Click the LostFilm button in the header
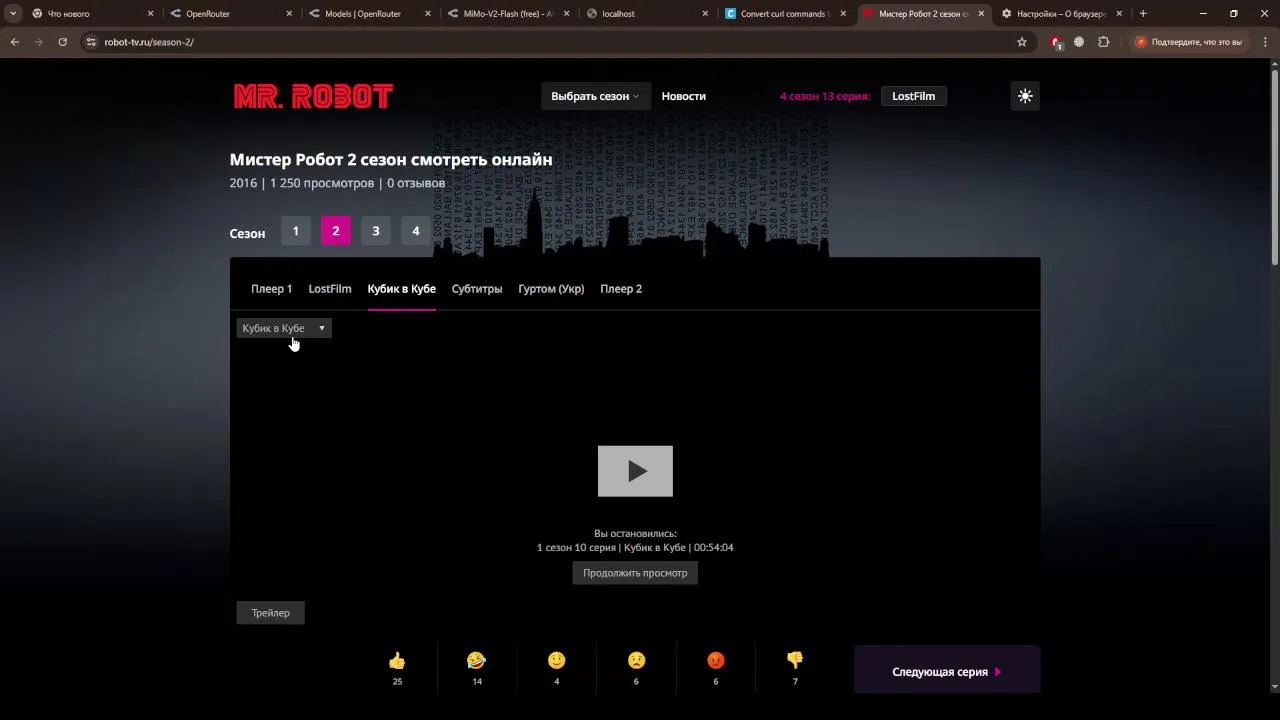 (914, 96)
